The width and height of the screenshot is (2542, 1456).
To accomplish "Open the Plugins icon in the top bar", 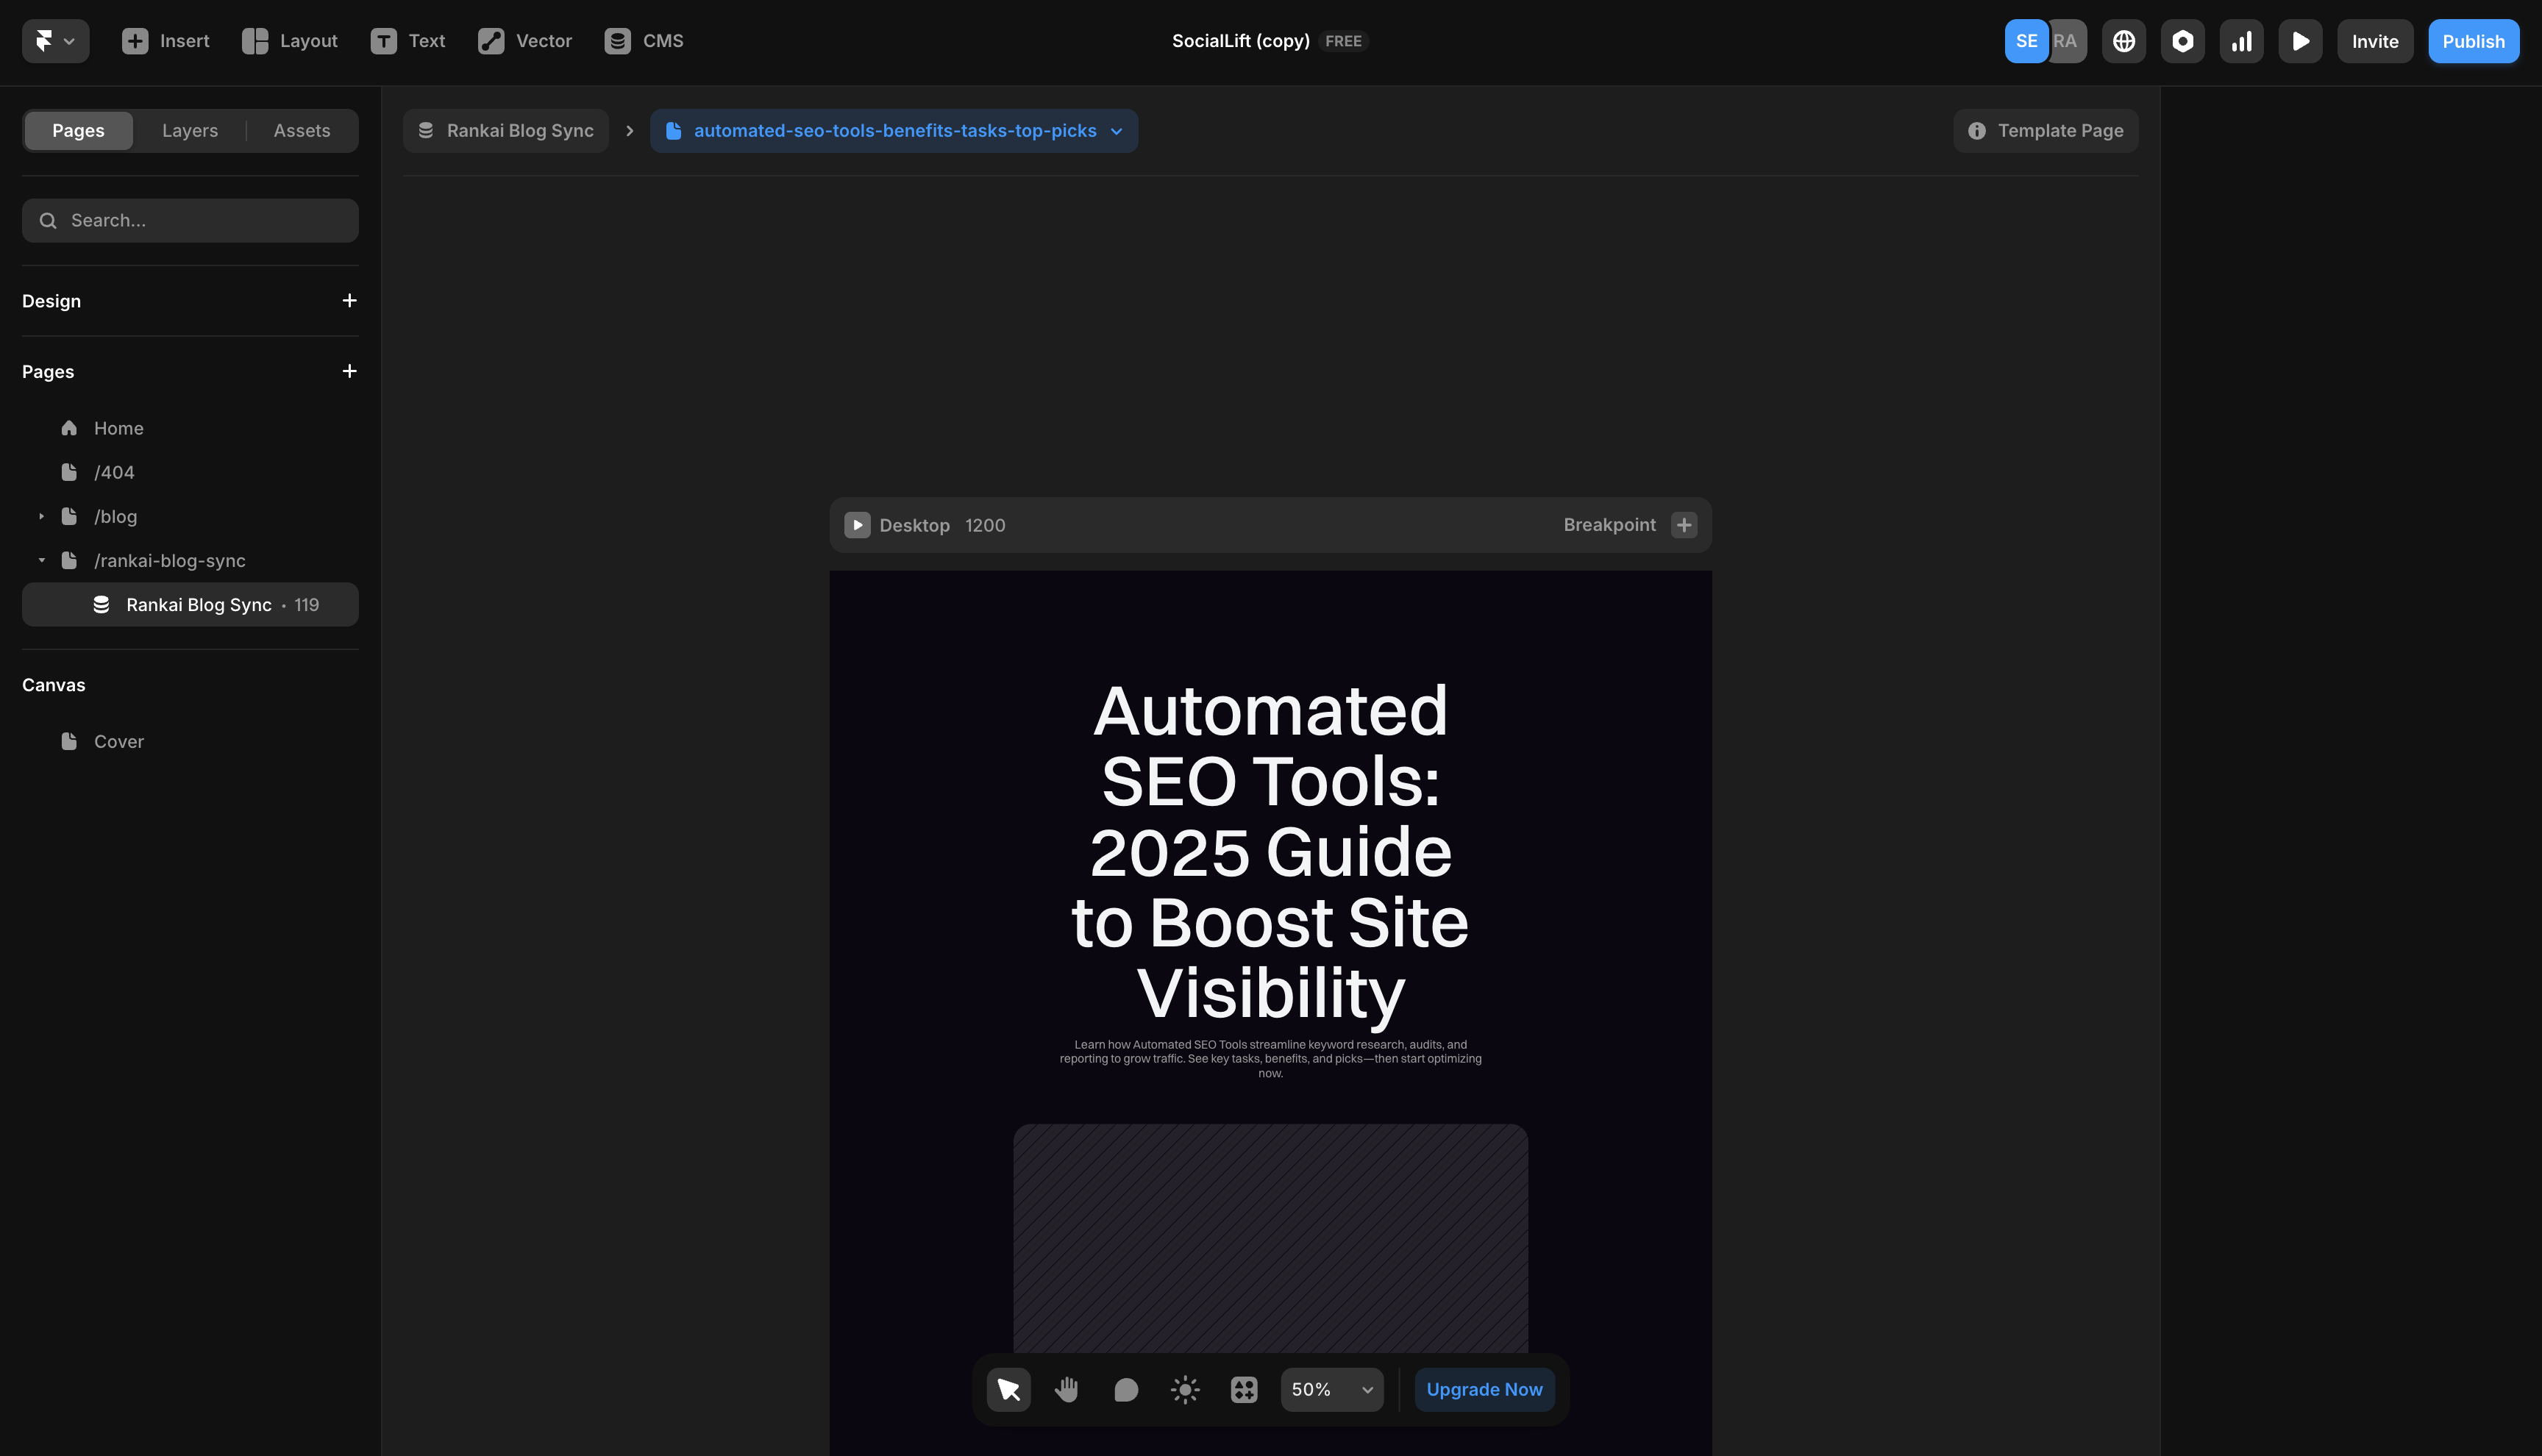I will [x=2183, y=41].
